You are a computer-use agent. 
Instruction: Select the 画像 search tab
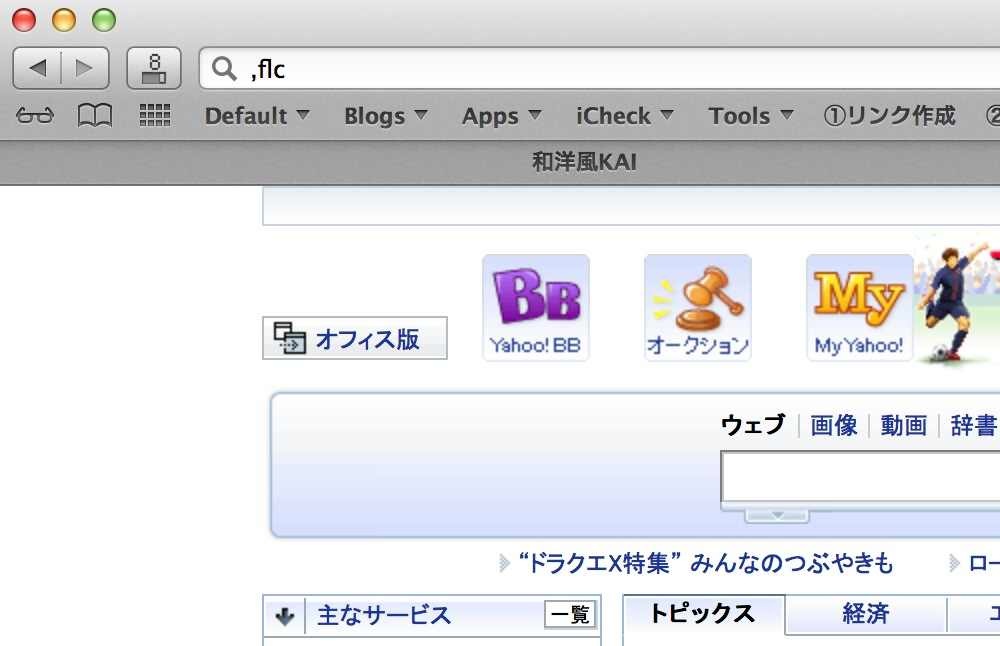[x=834, y=425]
